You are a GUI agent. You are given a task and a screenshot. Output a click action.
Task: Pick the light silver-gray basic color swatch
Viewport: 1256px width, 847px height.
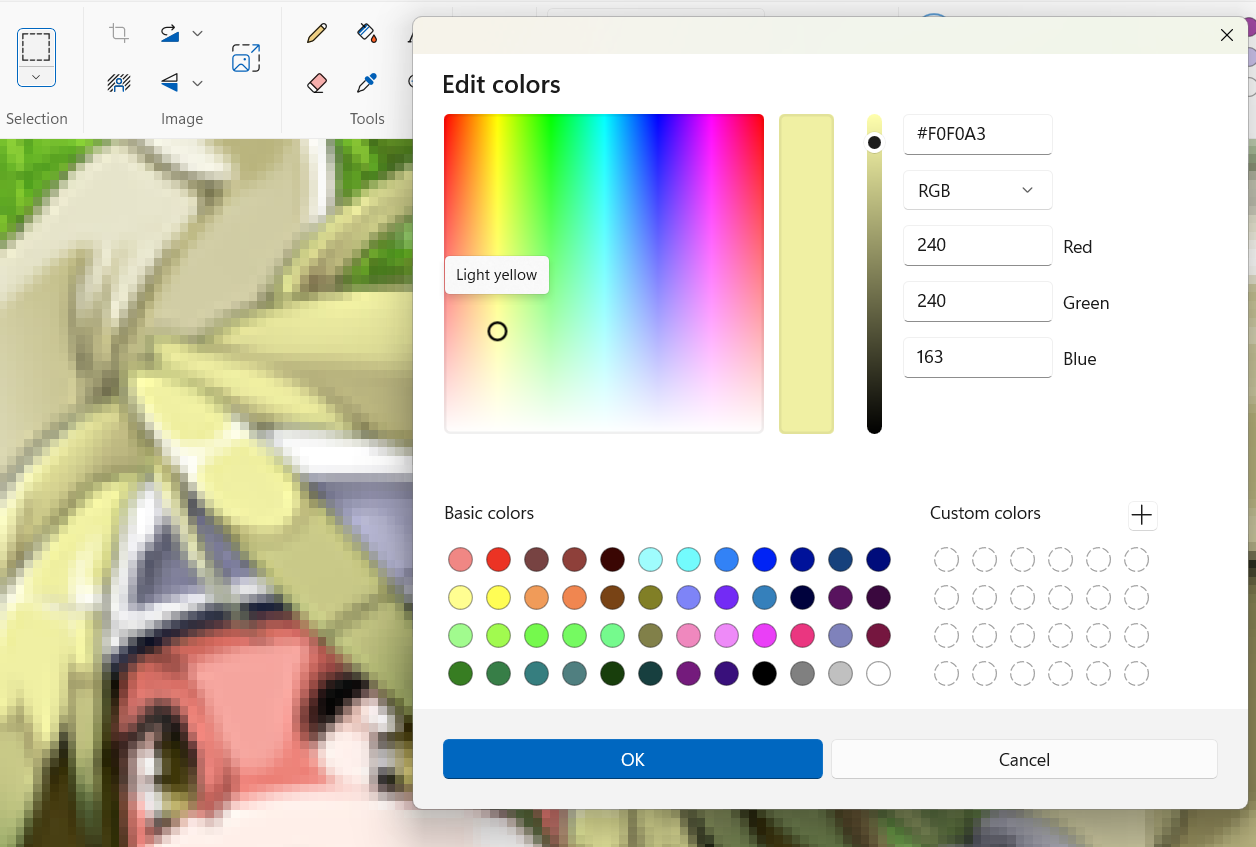(x=840, y=674)
